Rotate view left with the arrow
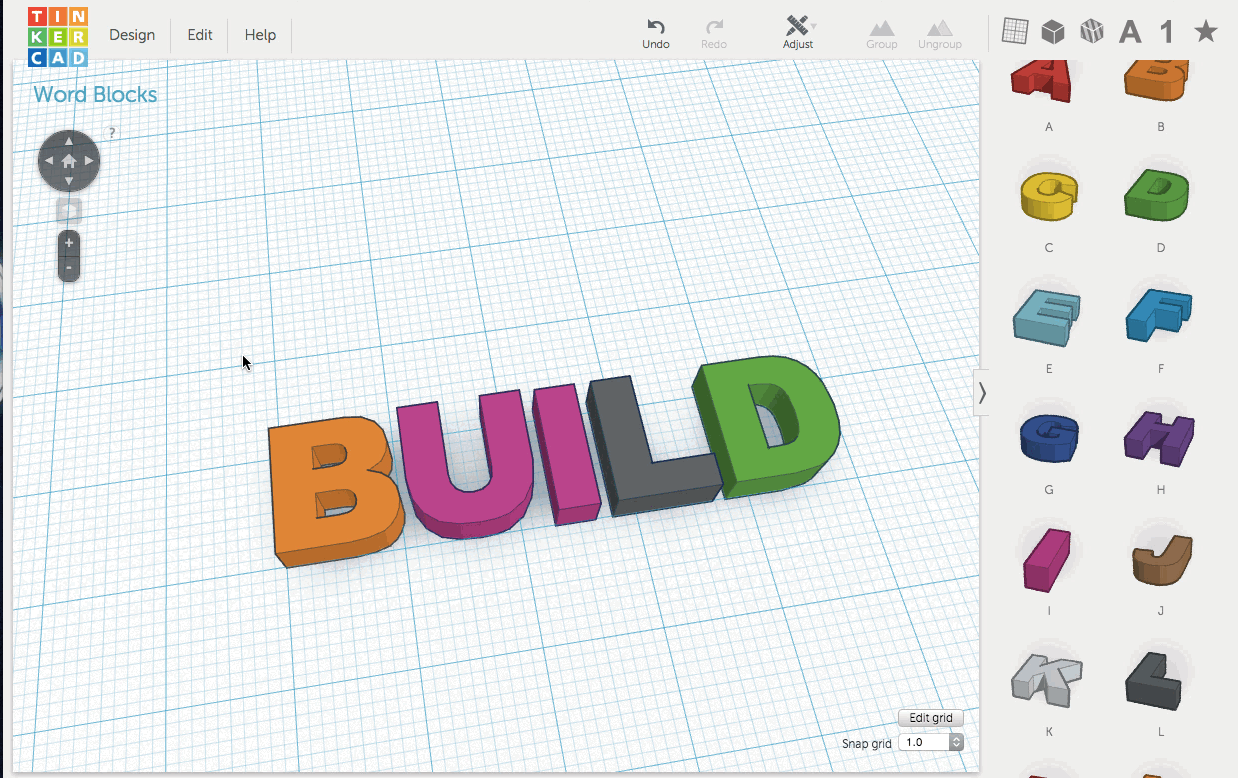 pos(49,160)
